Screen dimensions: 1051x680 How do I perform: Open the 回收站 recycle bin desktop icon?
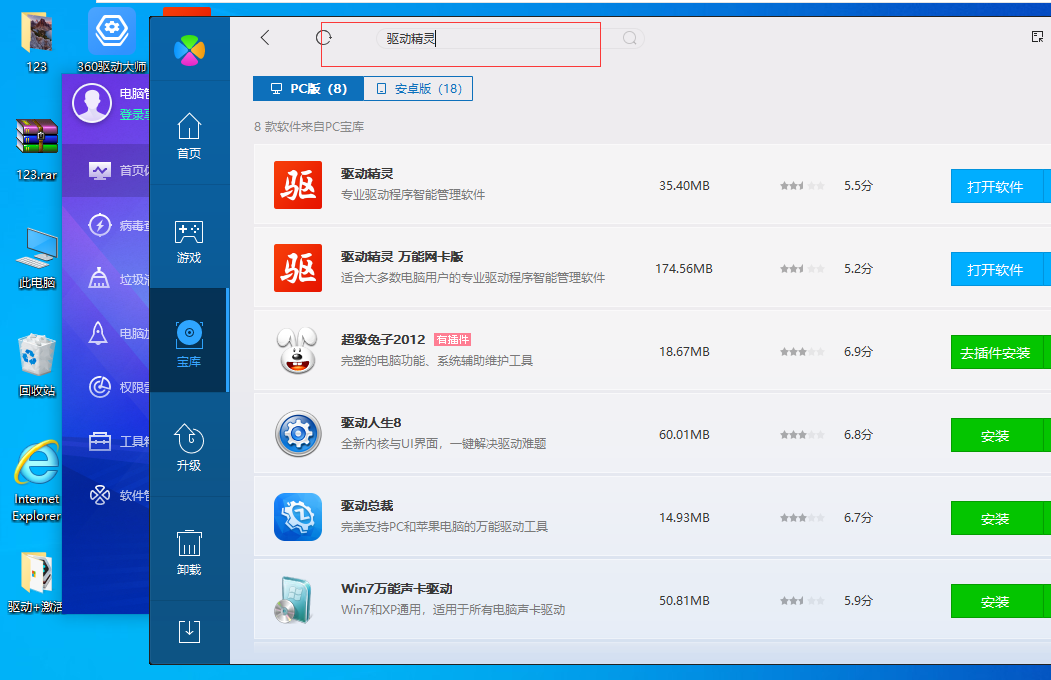coord(37,364)
